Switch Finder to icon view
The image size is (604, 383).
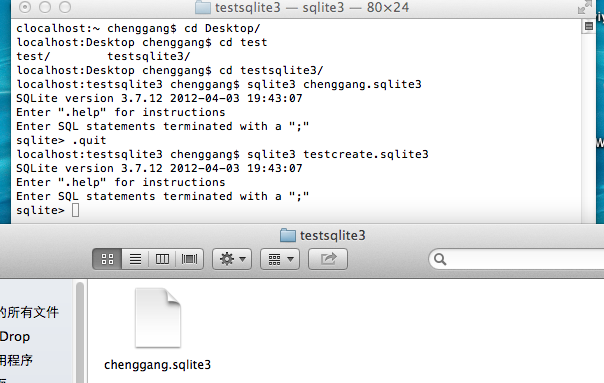tap(107, 259)
